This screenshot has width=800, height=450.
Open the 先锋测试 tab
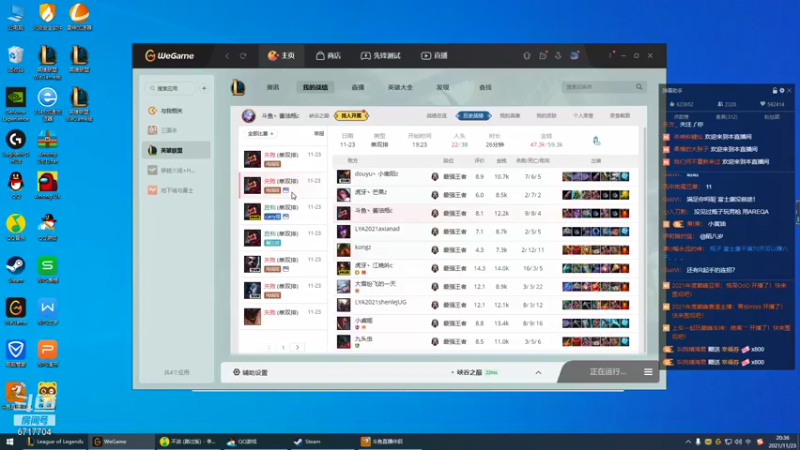point(381,56)
